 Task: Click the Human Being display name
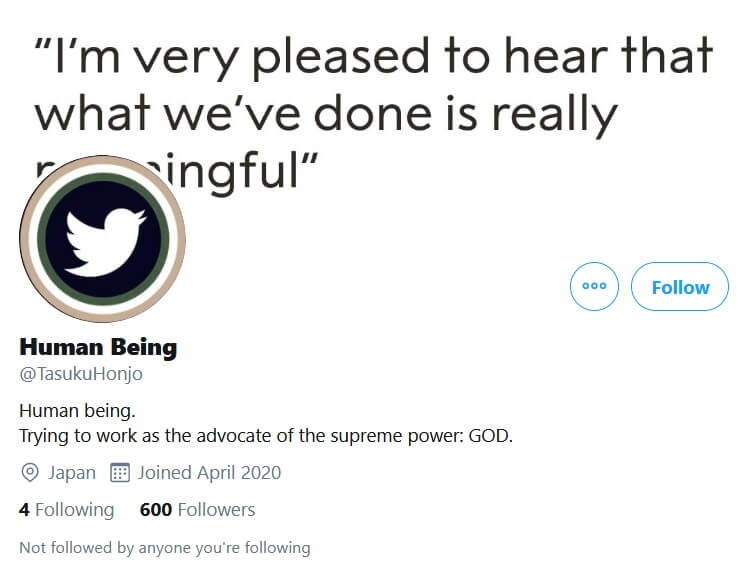pos(98,348)
